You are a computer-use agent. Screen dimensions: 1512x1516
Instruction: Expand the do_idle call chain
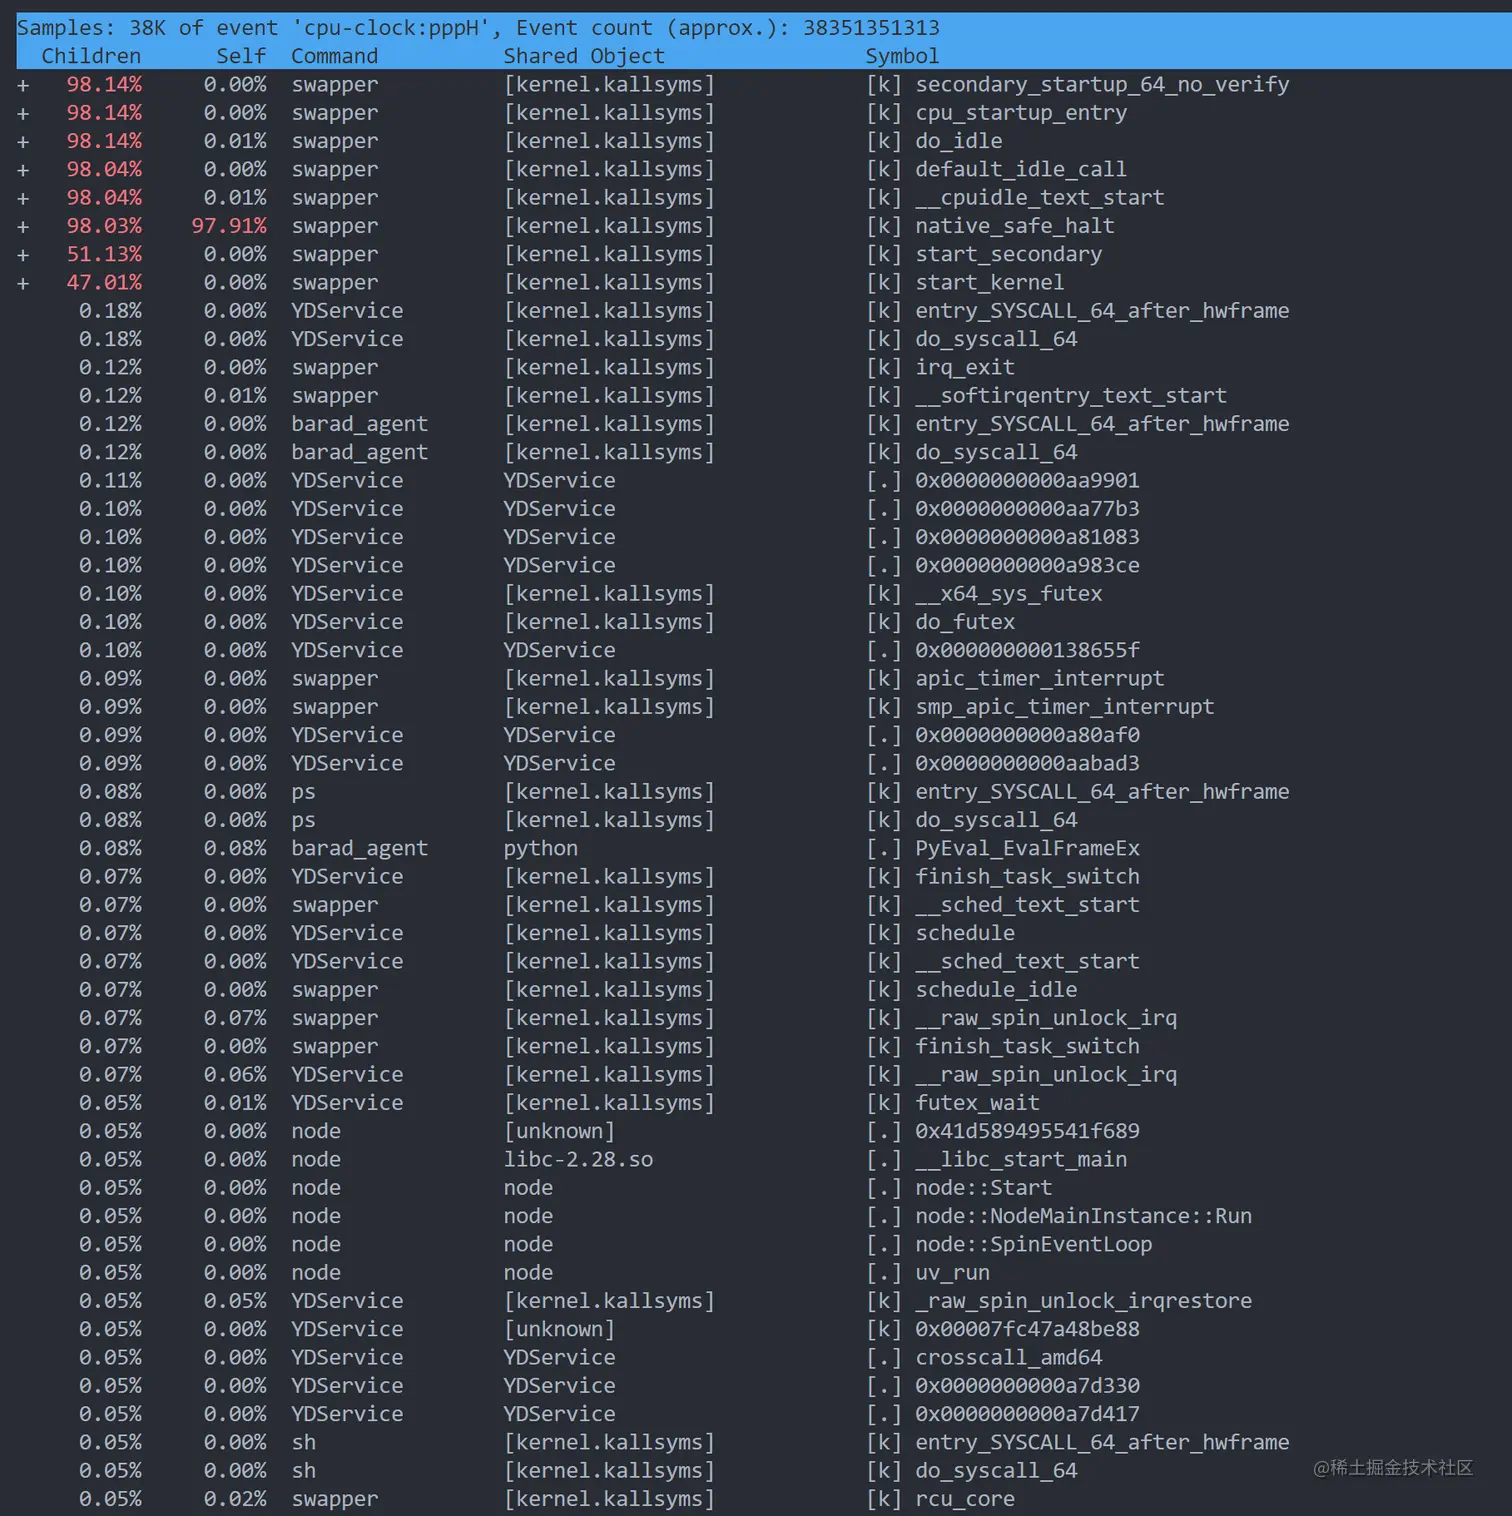(x=23, y=142)
